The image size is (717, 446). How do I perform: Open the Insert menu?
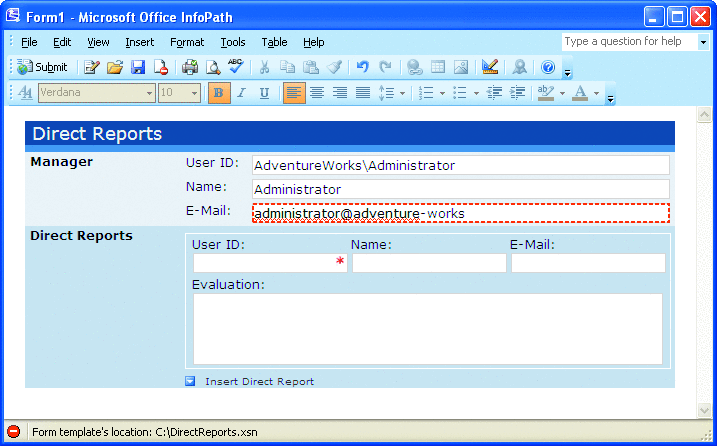139,42
